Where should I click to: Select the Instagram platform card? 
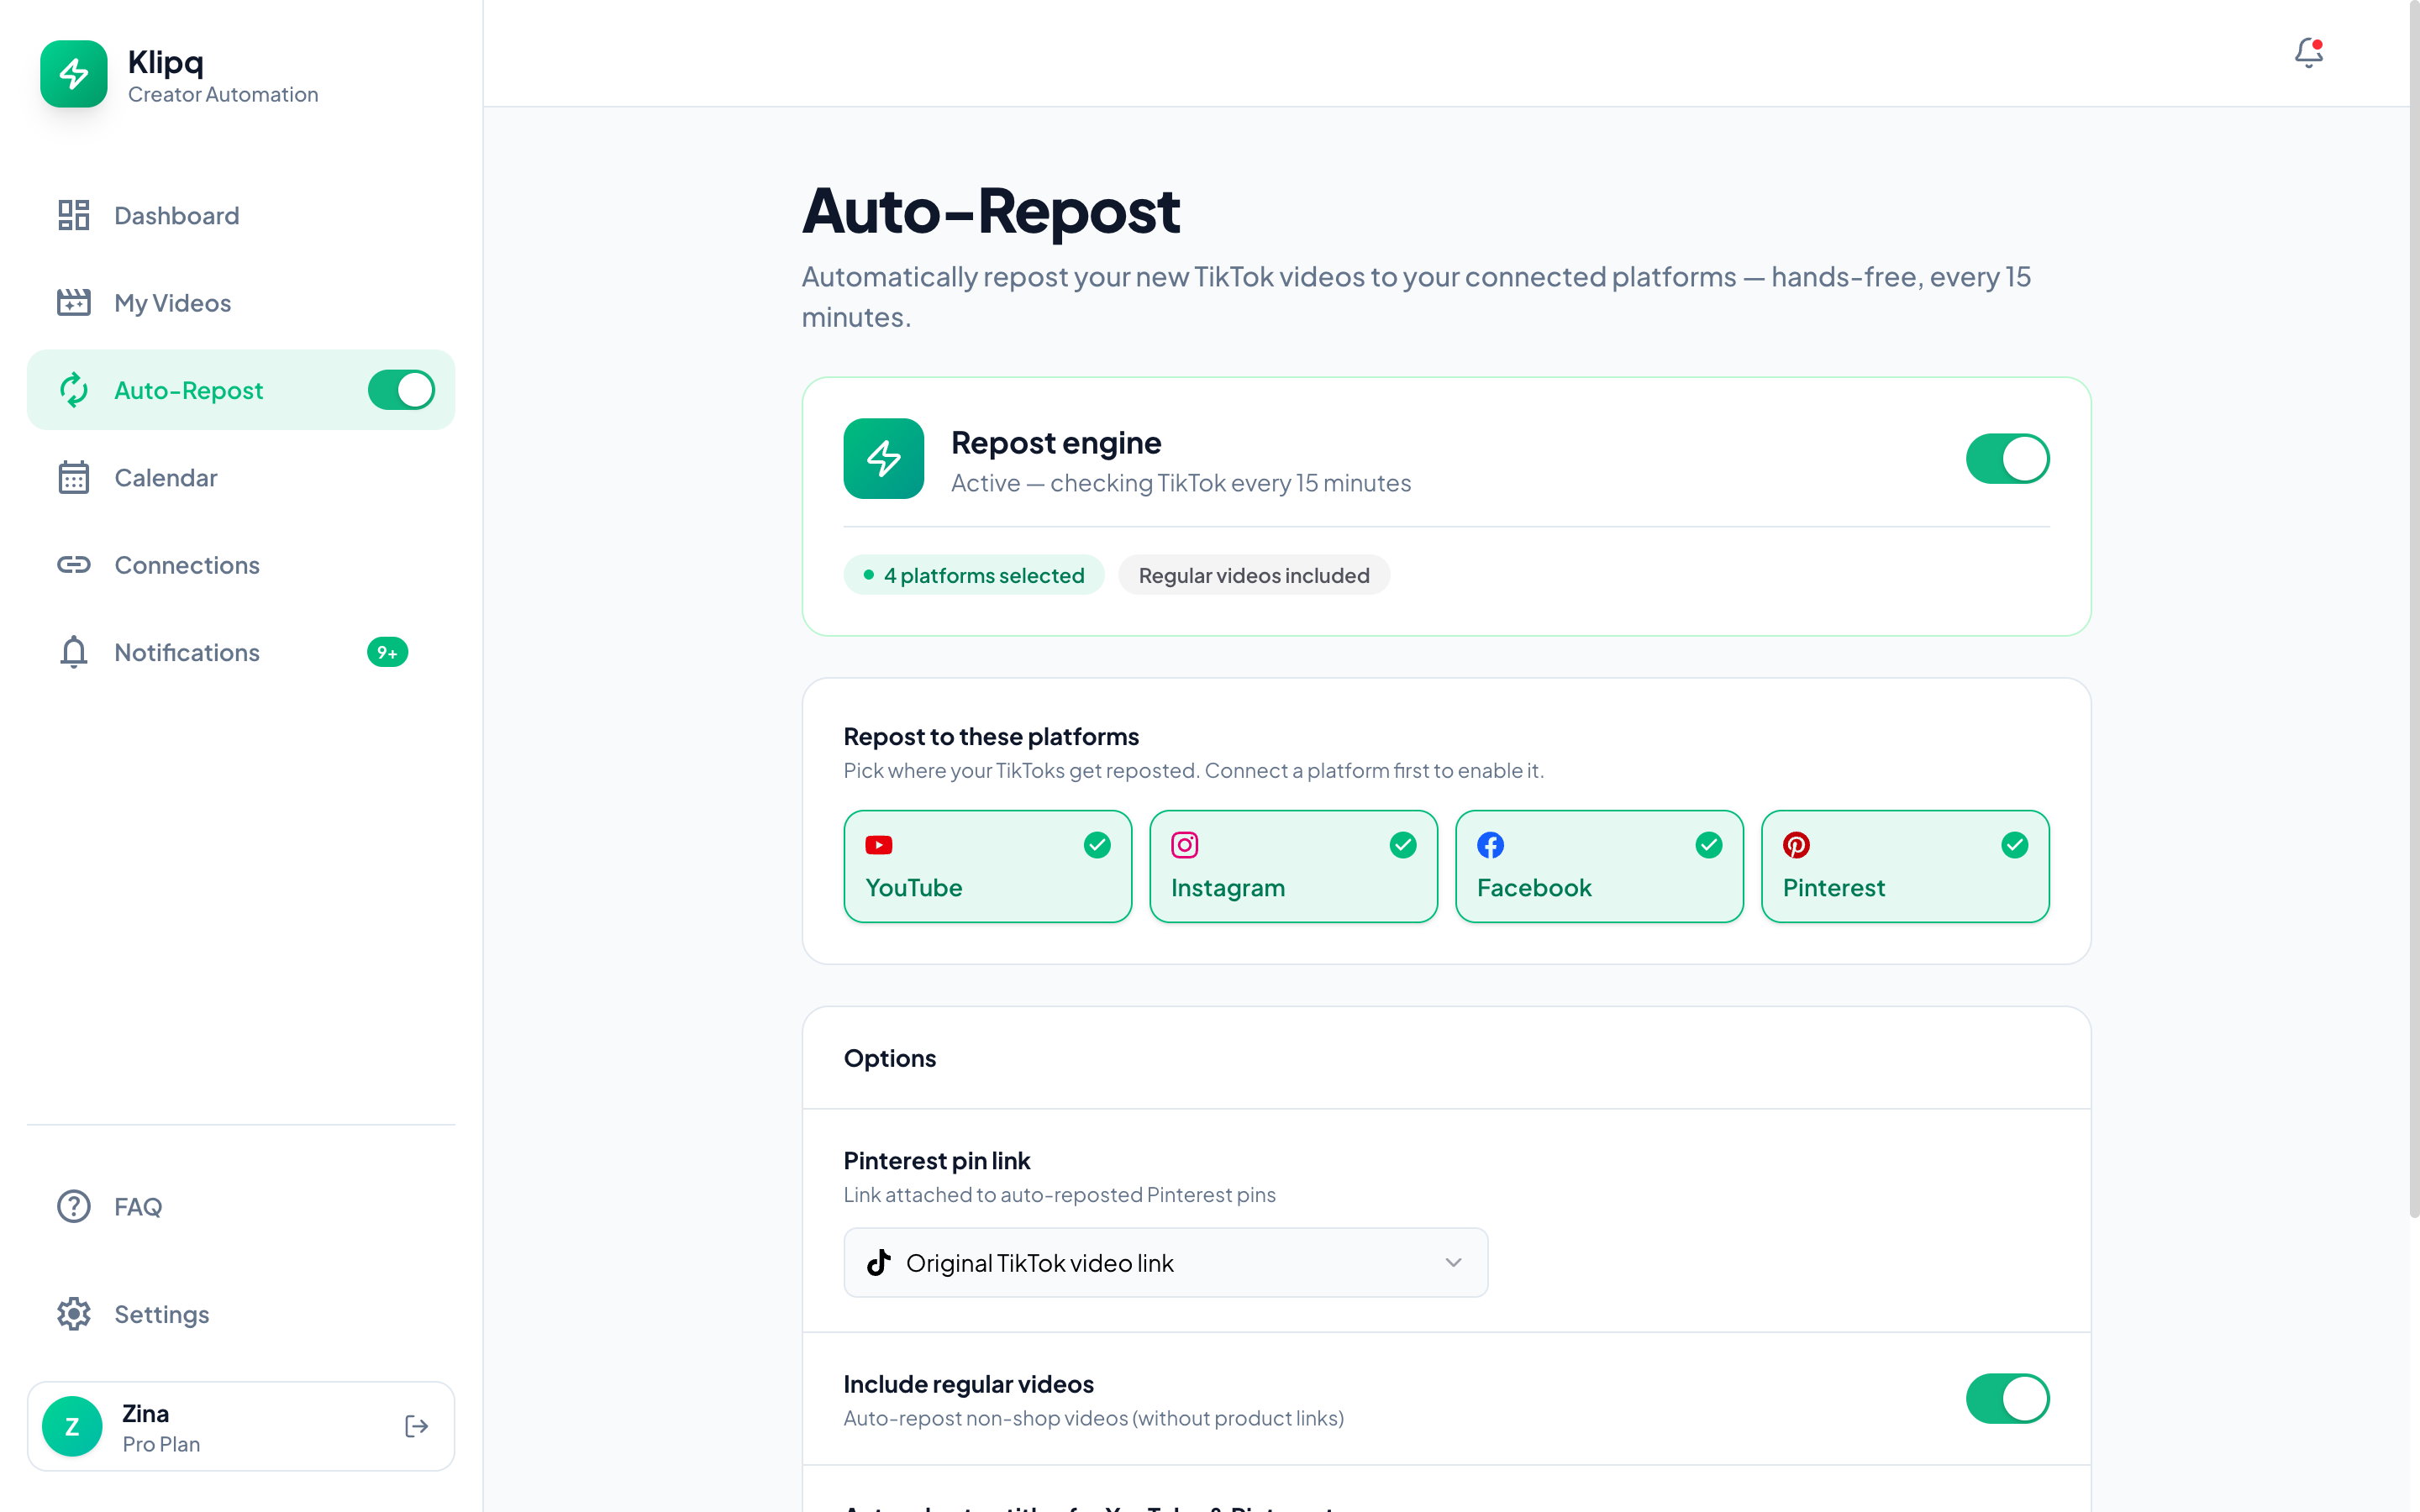coord(1293,866)
